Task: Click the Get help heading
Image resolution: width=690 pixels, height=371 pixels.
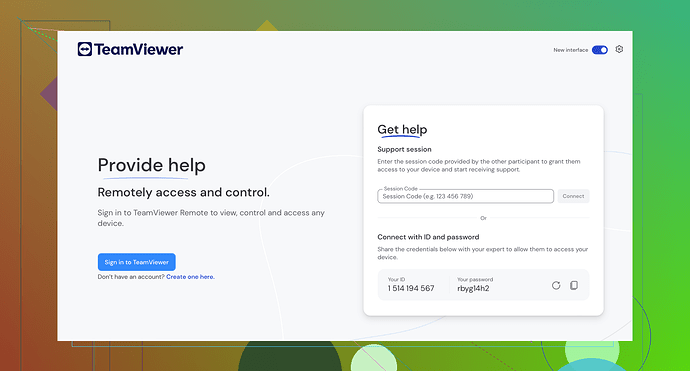Action: pyautogui.click(x=402, y=129)
